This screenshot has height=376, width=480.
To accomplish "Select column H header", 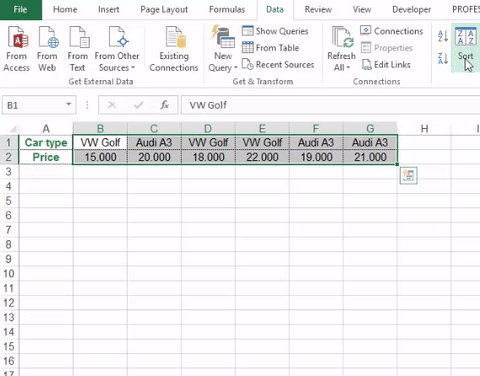I will (x=424, y=128).
